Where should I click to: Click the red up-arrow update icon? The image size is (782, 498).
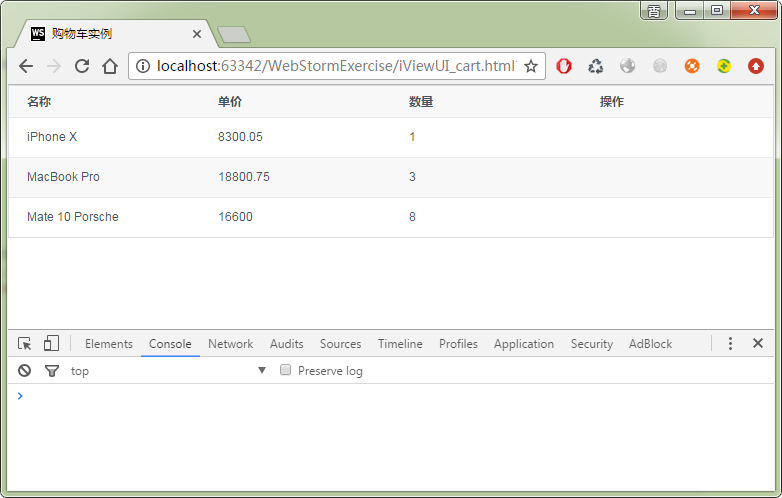(756, 66)
